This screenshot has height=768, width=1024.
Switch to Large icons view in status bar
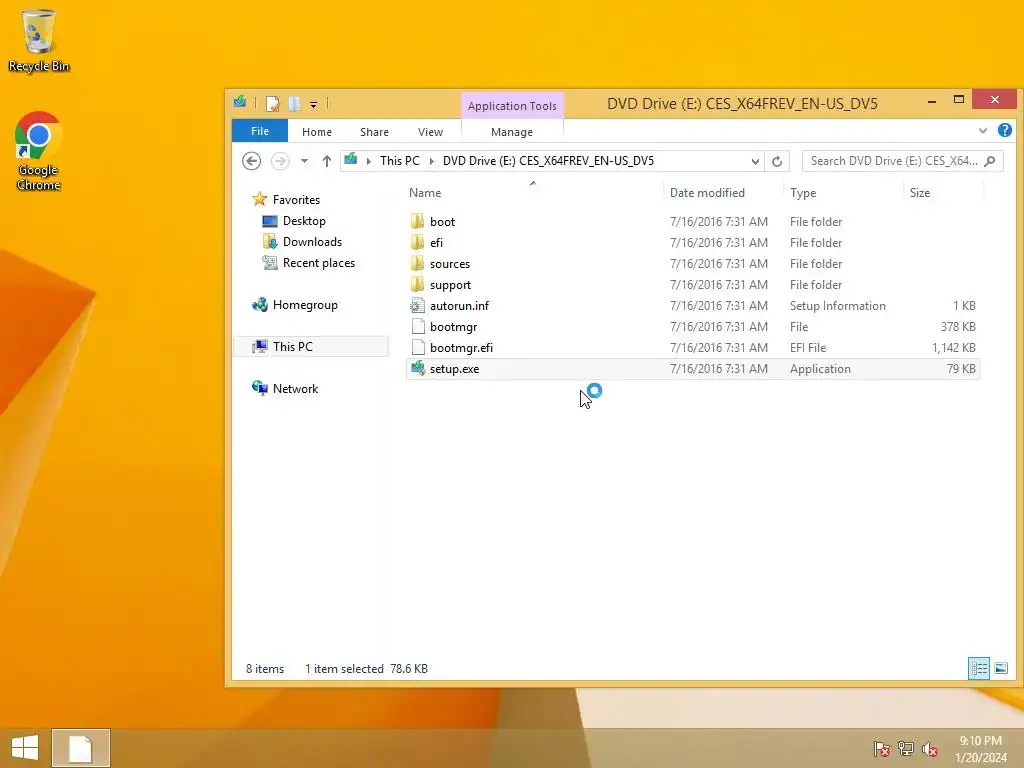click(x=1000, y=668)
